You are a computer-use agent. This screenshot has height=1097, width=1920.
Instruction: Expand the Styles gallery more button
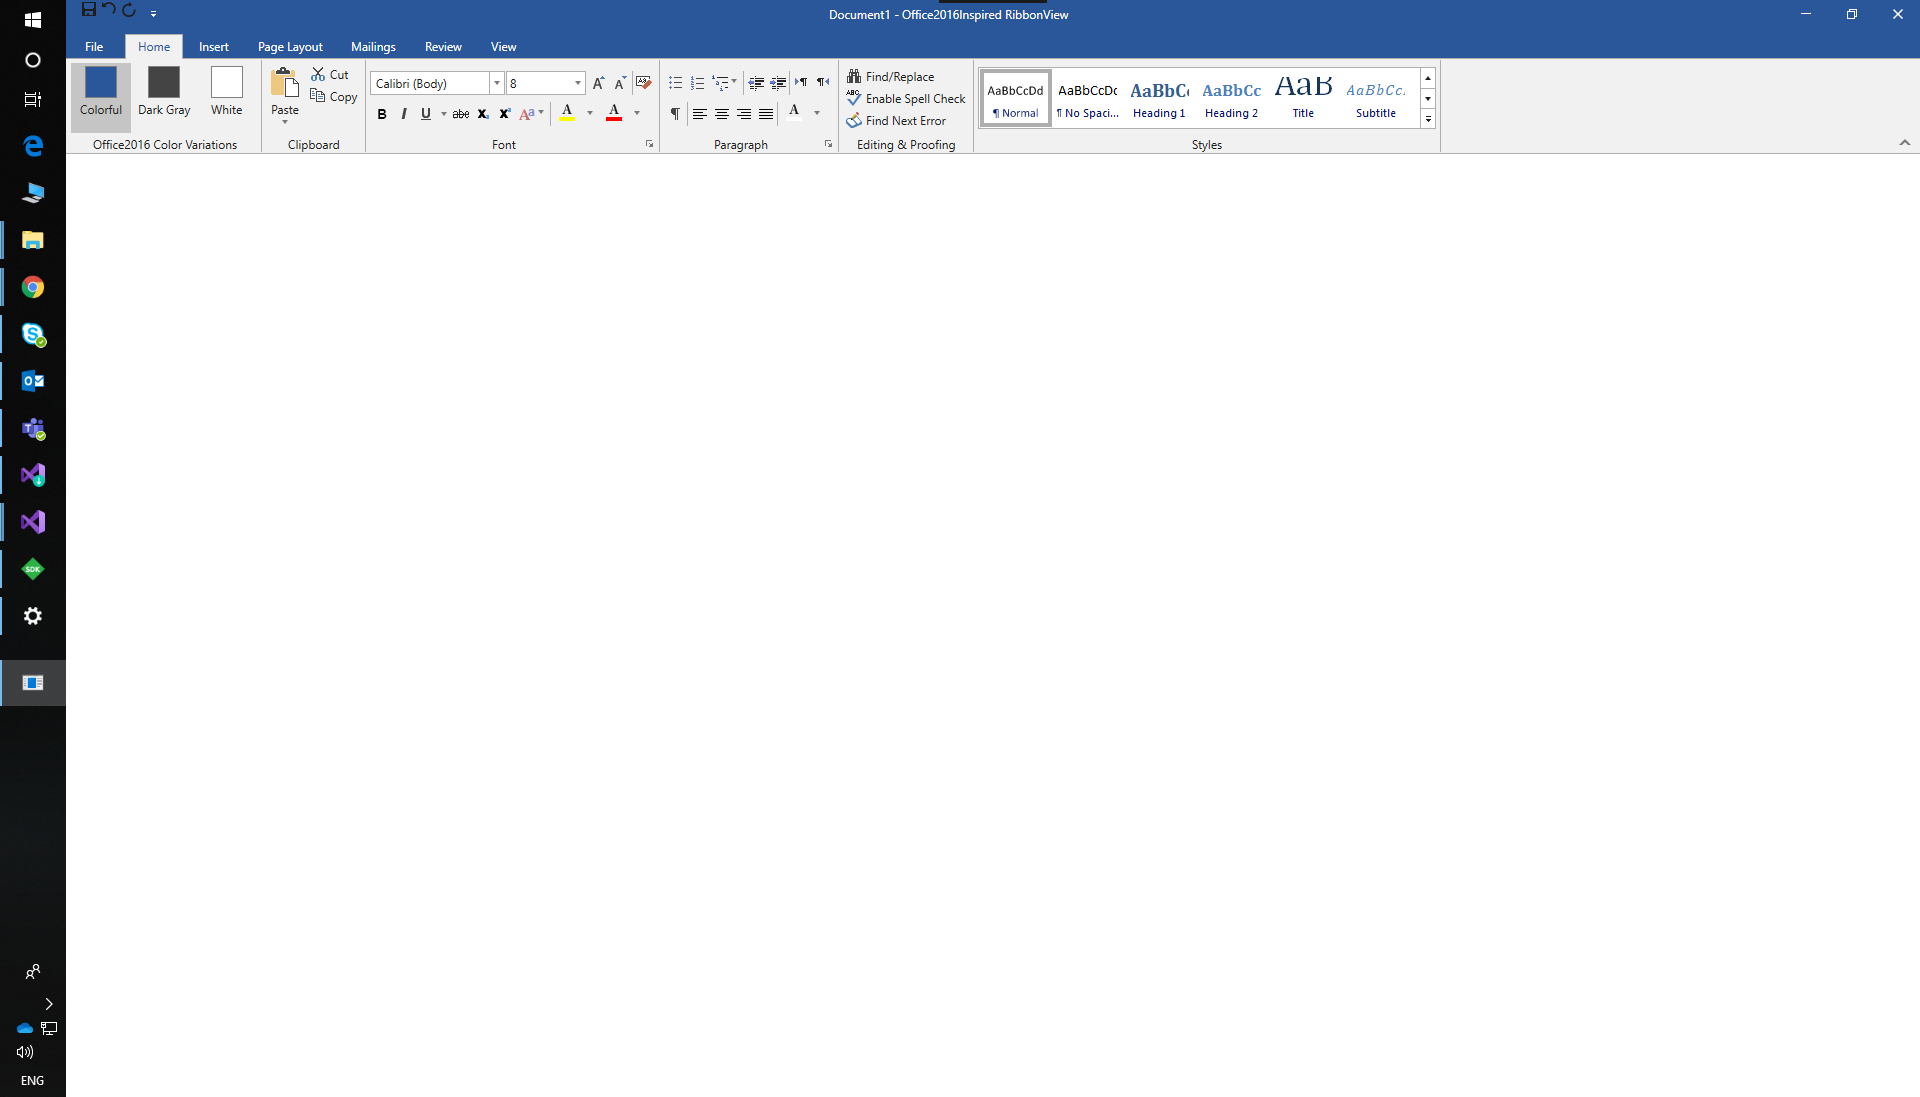1428,119
